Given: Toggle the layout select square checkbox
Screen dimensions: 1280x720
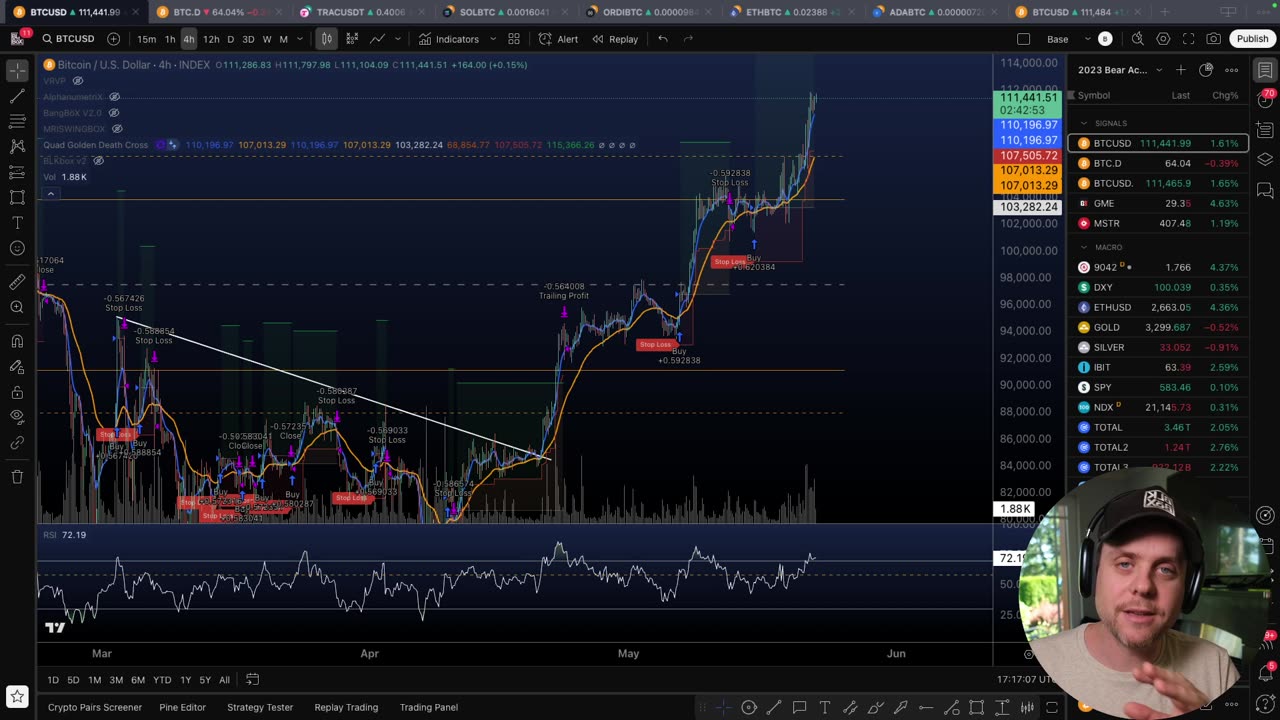Looking at the screenshot, I should (1023, 39).
